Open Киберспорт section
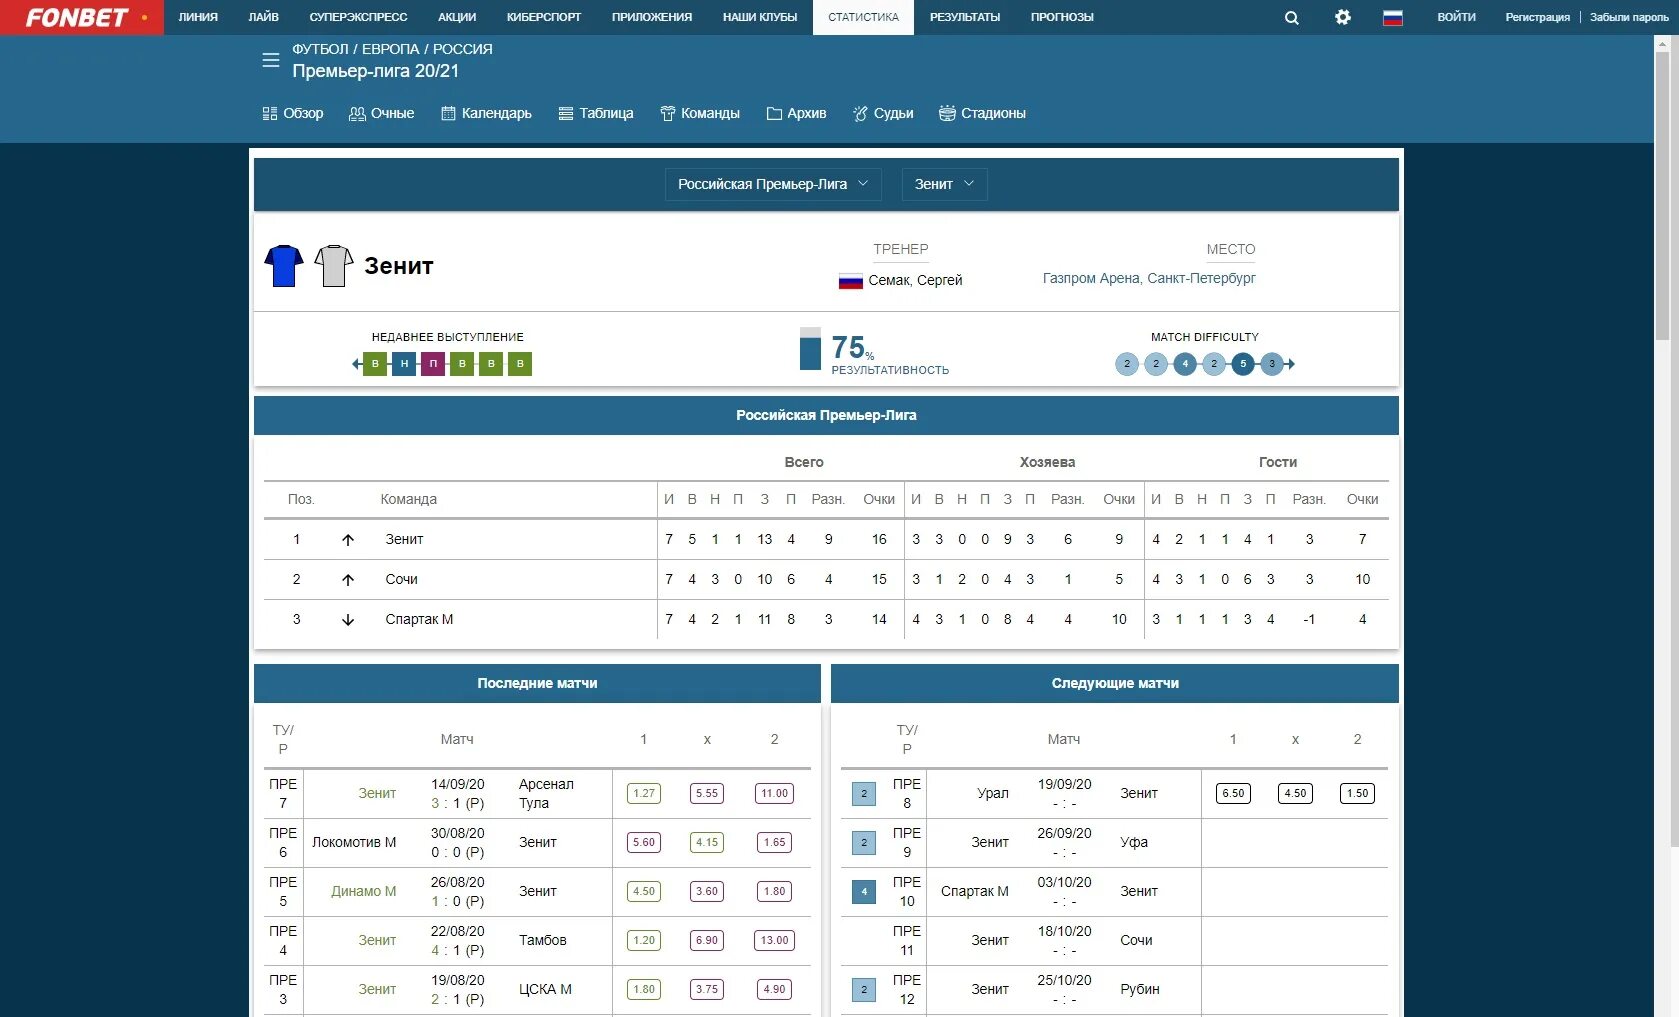 click(544, 17)
